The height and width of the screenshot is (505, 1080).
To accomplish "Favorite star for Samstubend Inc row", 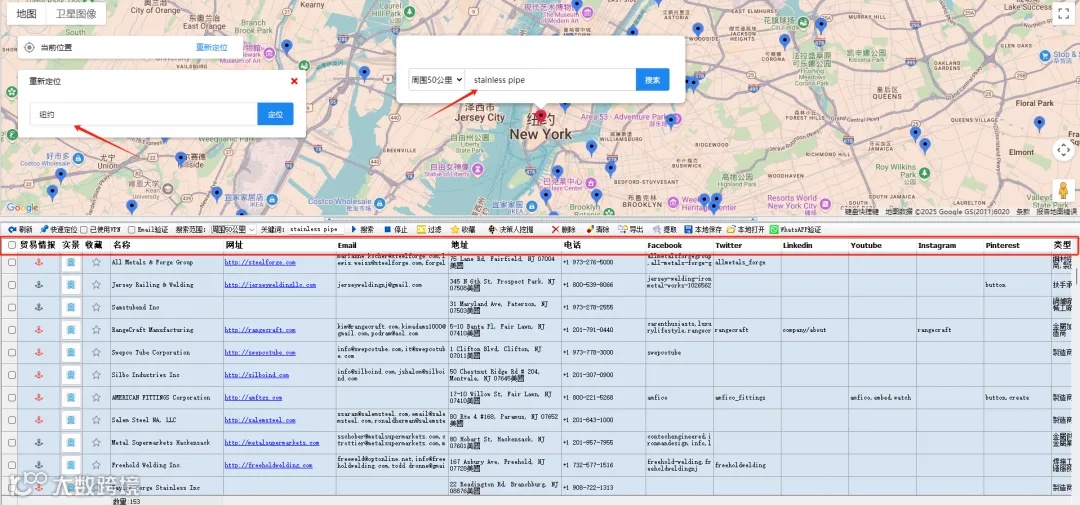I will (x=96, y=307).
